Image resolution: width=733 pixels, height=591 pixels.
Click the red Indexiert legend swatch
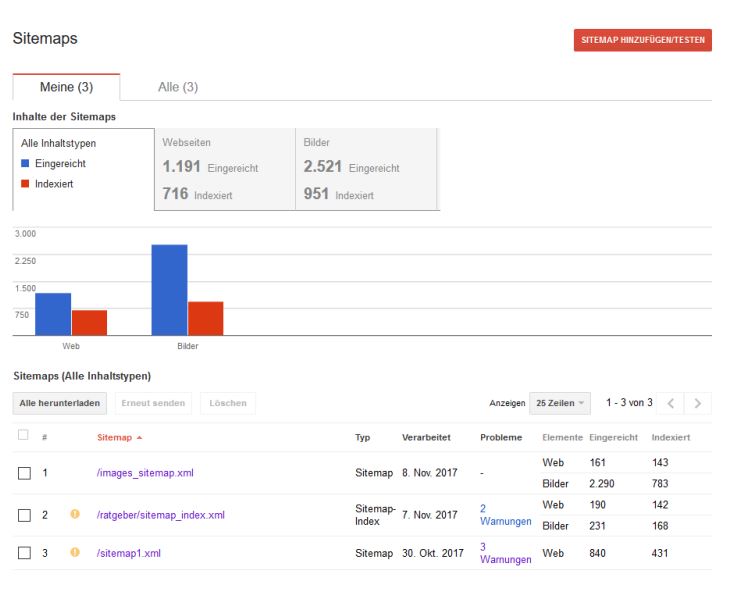(25, 184)
